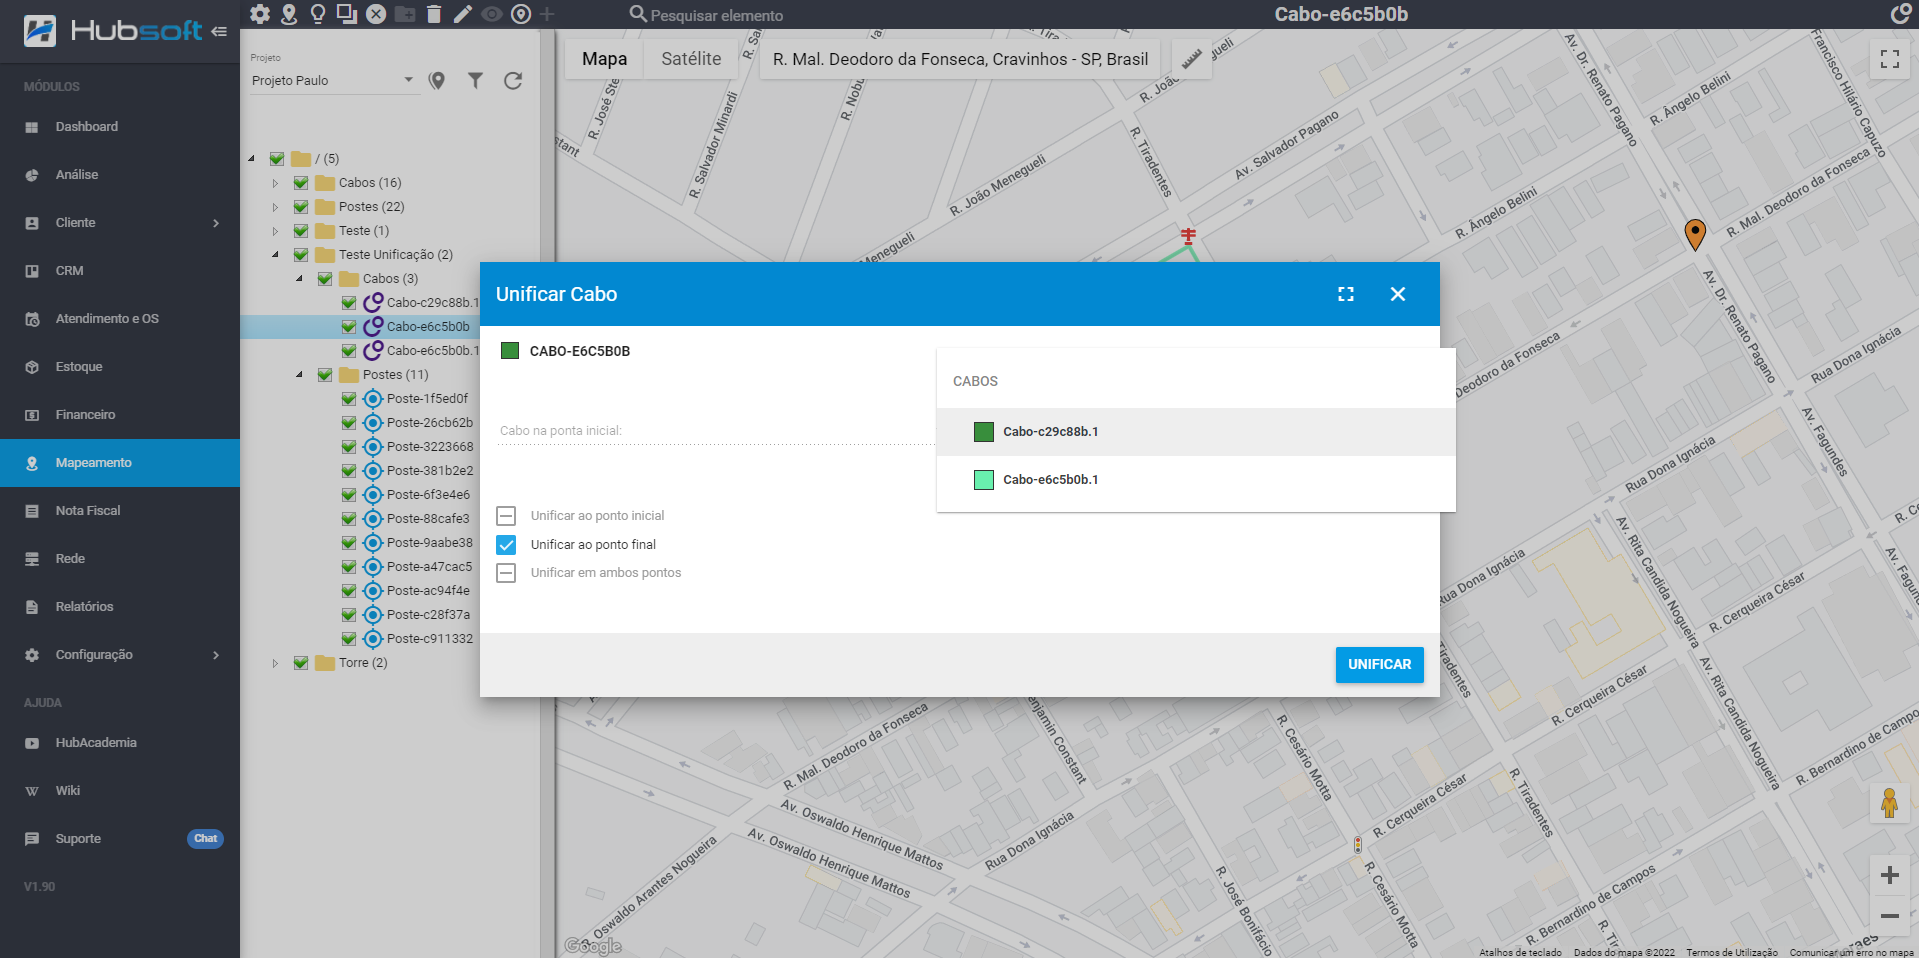Collapse the sidebar with the Hubsoft arrow icon

219,31
